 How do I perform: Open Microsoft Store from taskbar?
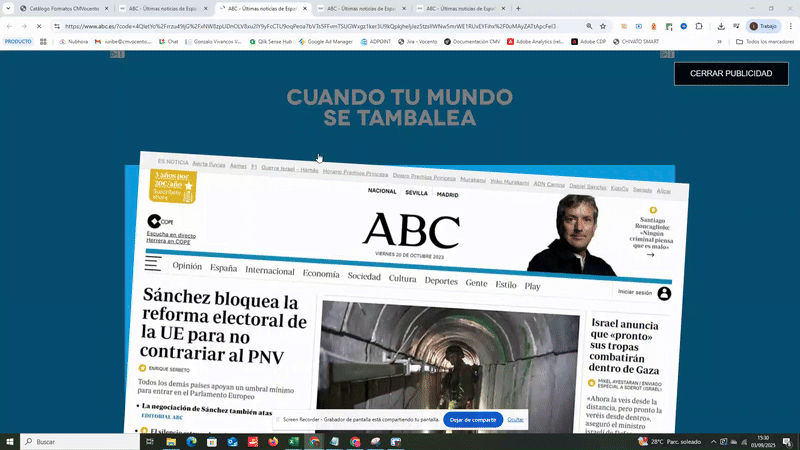pyautogui.click(x=212, y=442)
